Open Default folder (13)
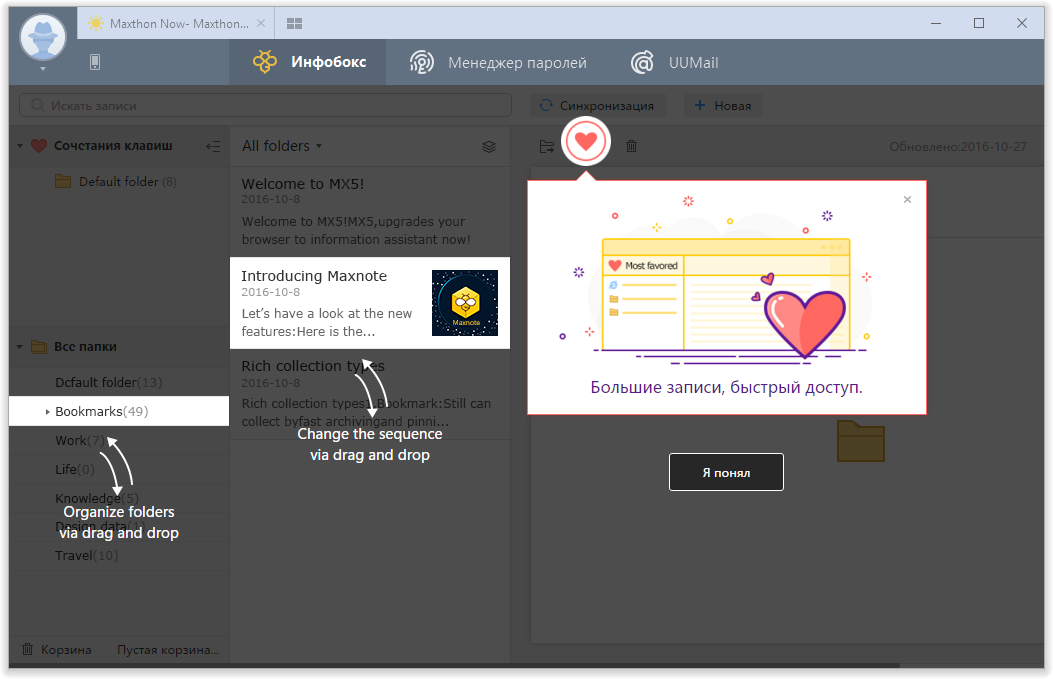 point(109,382)
